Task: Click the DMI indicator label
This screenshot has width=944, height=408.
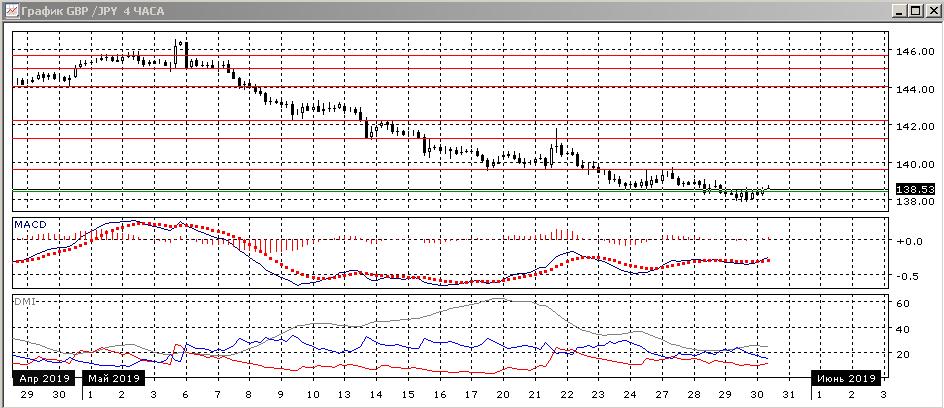Action: point(22,300)
